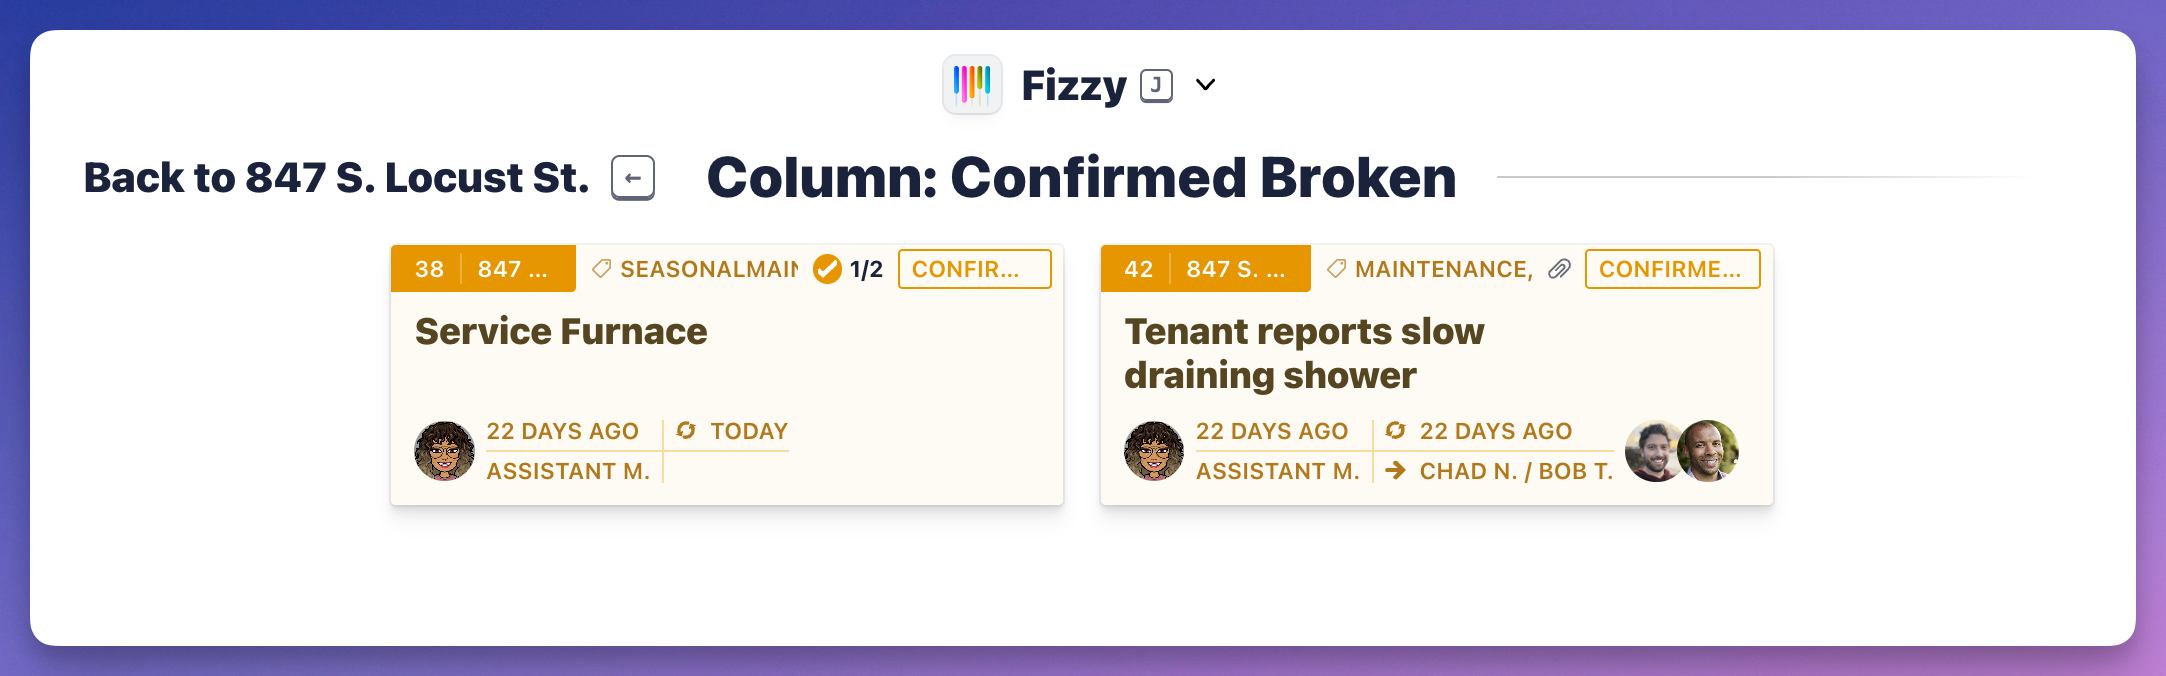Click card number 38 badge
2166x676 pixels.
[429, 269]
